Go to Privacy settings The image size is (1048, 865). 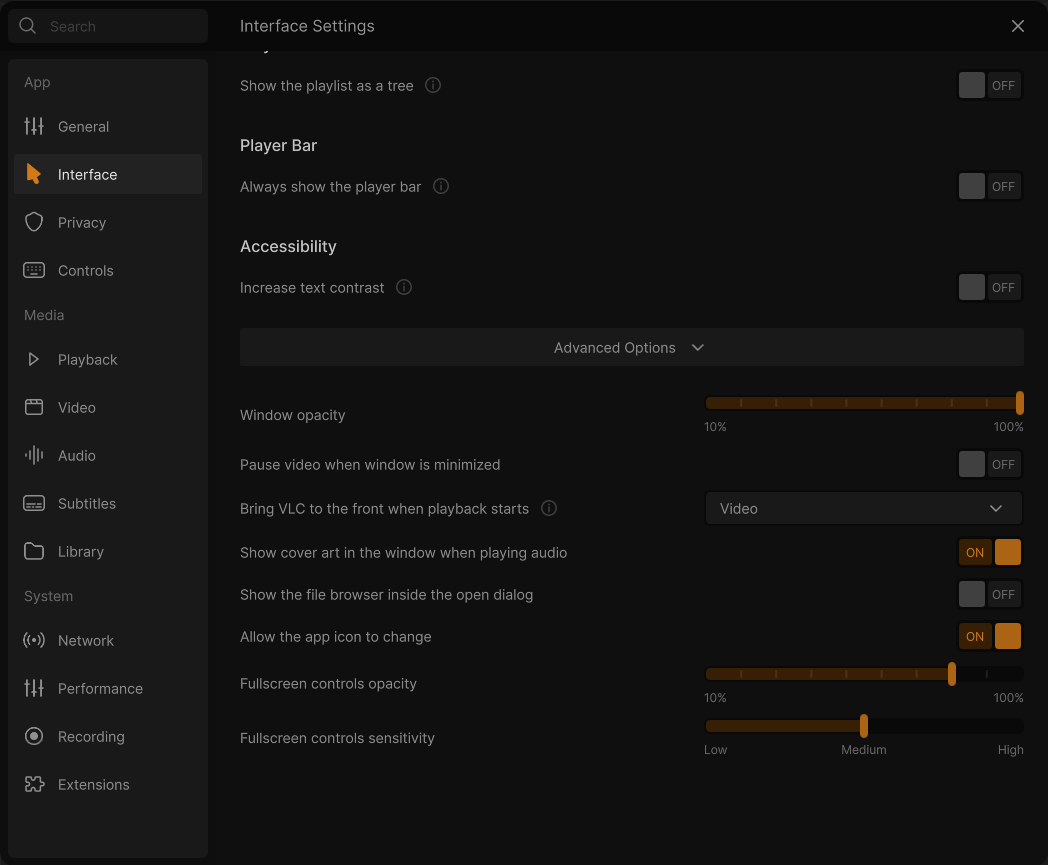108,222
